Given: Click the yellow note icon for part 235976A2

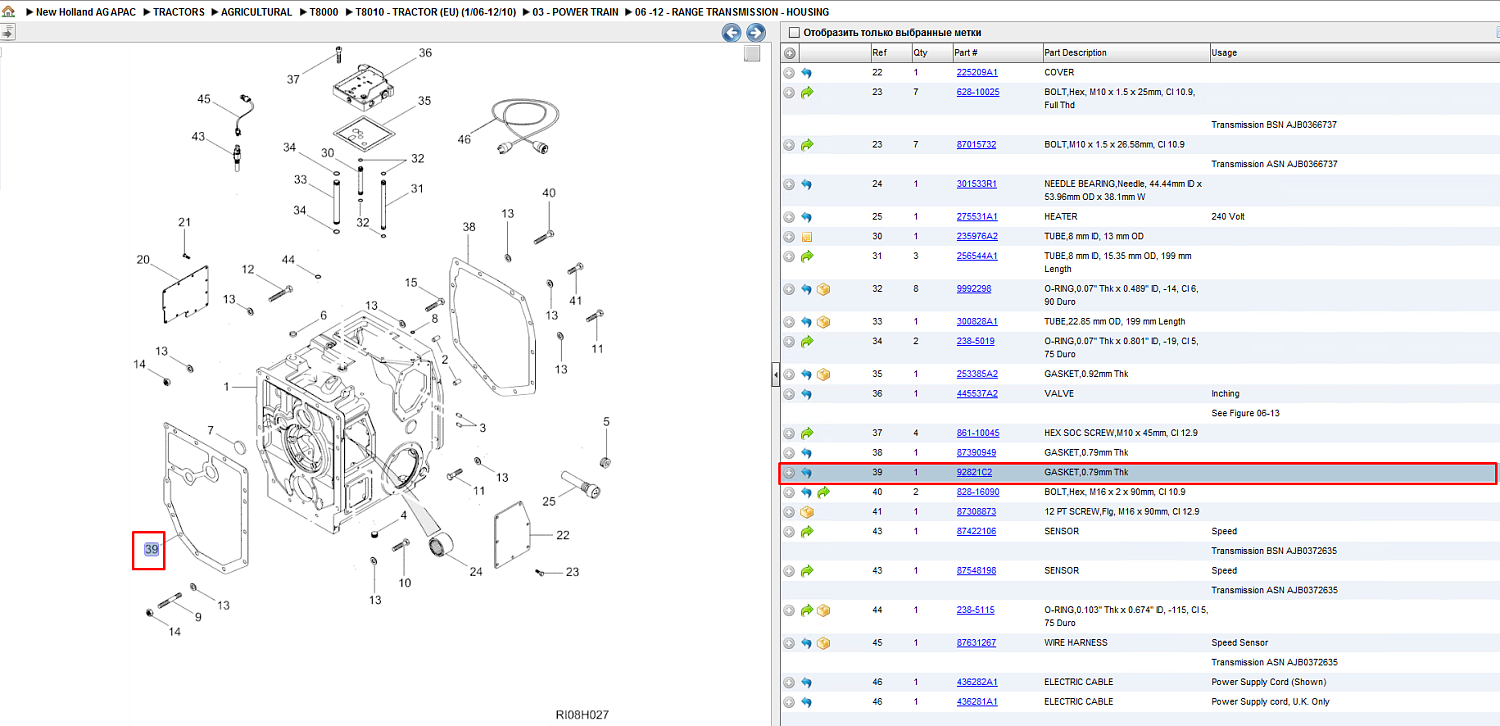Looking at the screenshot, I should pos(807,237).
